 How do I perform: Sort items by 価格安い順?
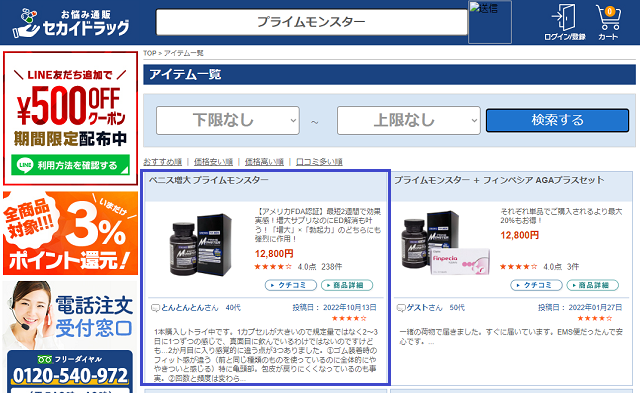pyautogui.click(x=213, y=162)
